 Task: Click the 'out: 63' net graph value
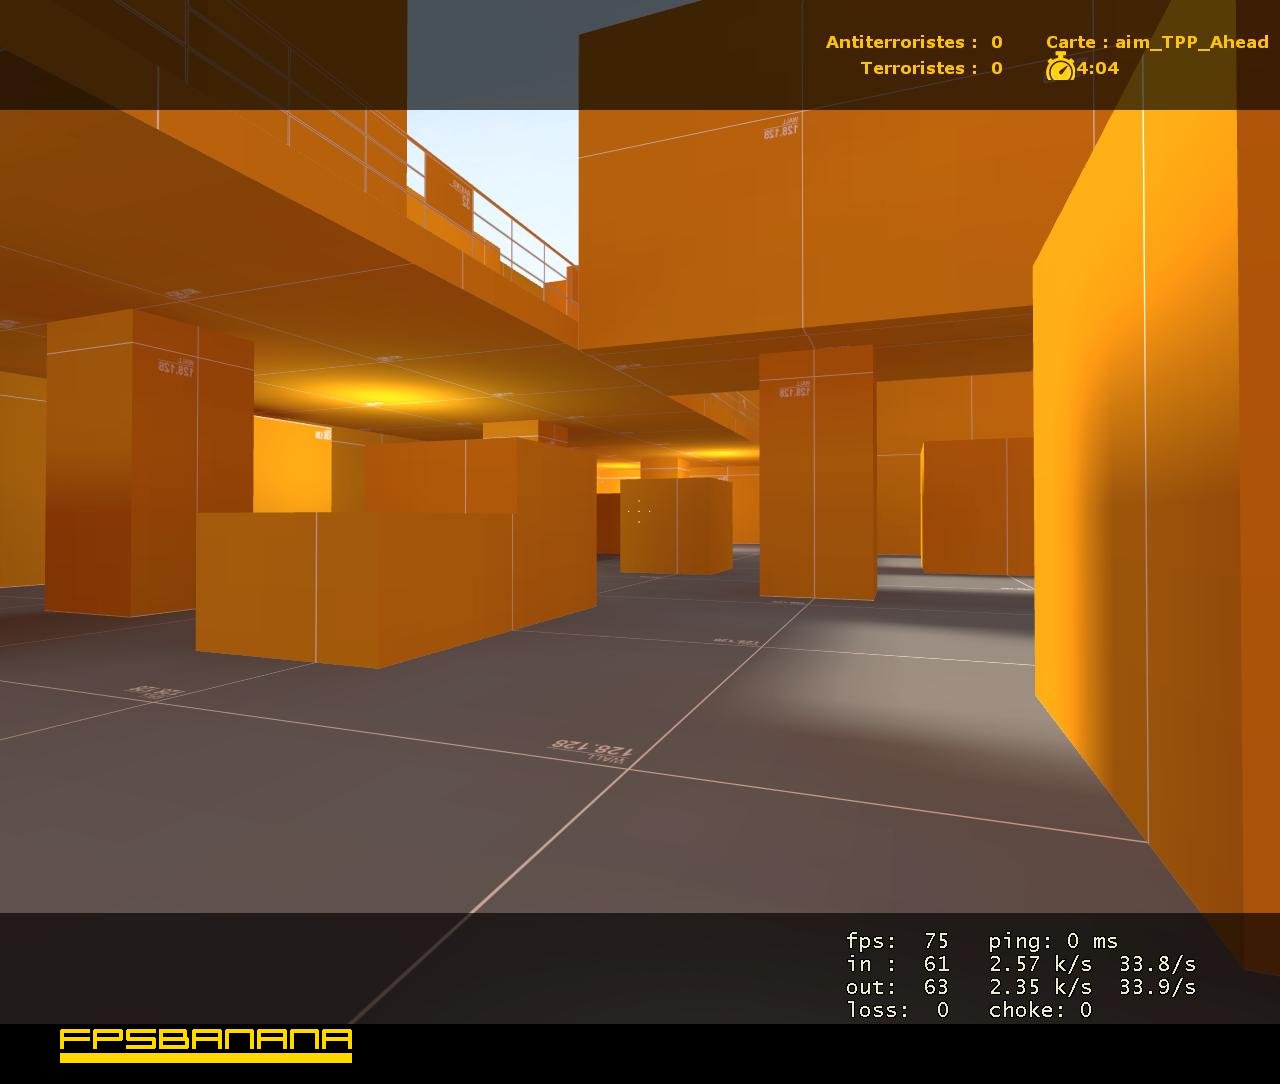pyautogui.click(x=897, y=987)
